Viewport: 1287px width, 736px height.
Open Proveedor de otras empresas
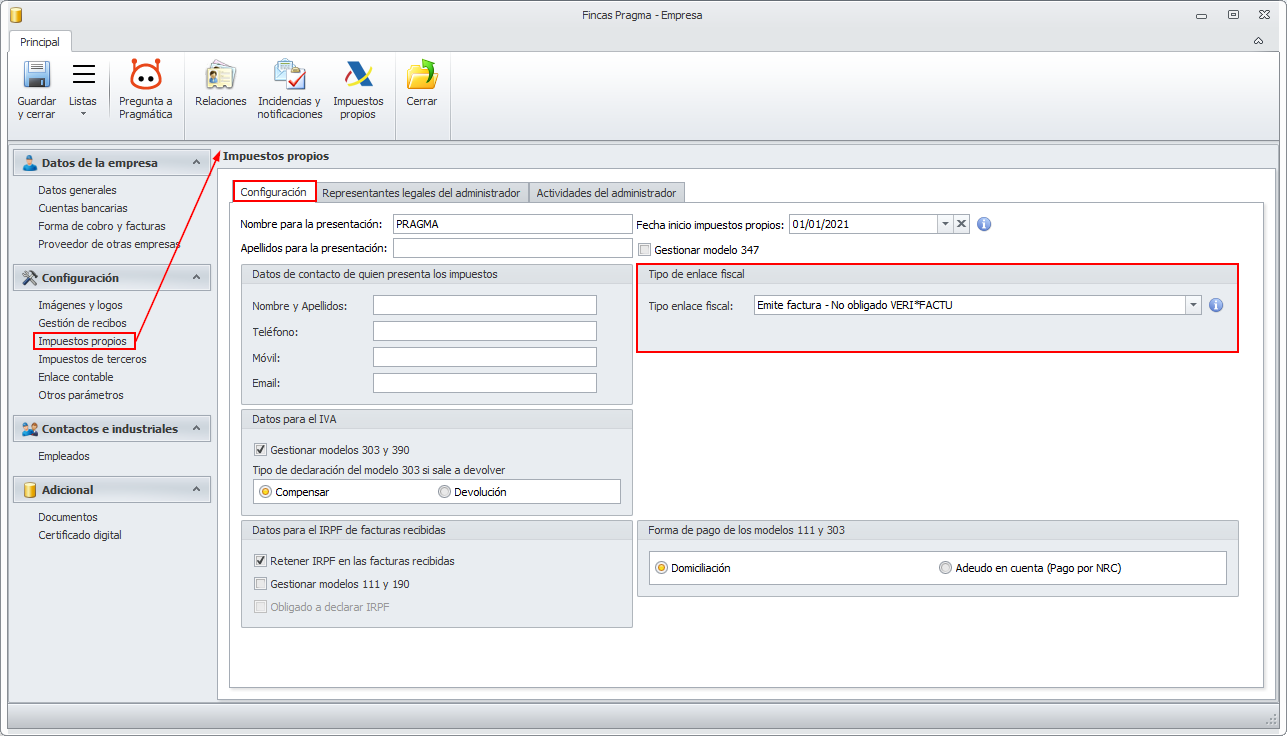point(109,244)
